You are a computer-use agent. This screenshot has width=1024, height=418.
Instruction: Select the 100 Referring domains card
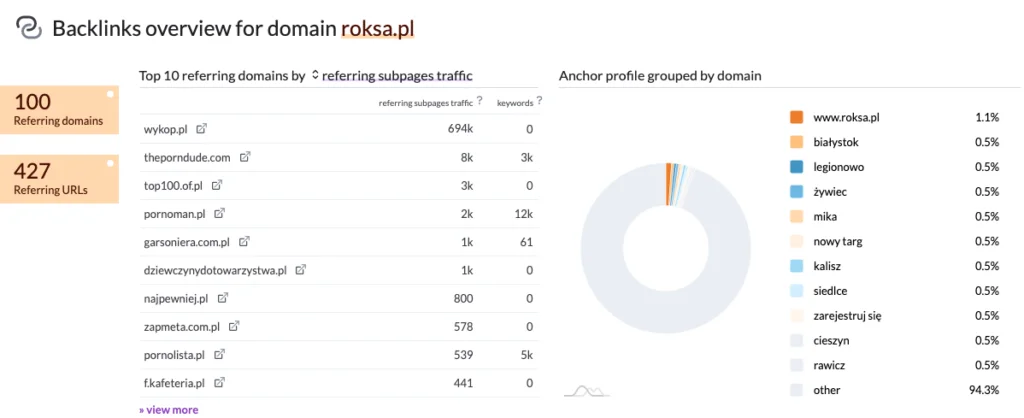coord(59,109)
